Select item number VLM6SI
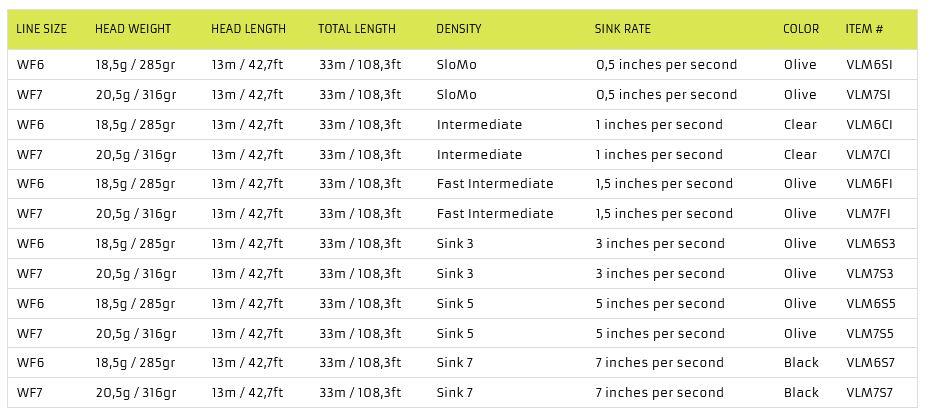The height and width of the screenshot is (415, 929). pos(869,65)
